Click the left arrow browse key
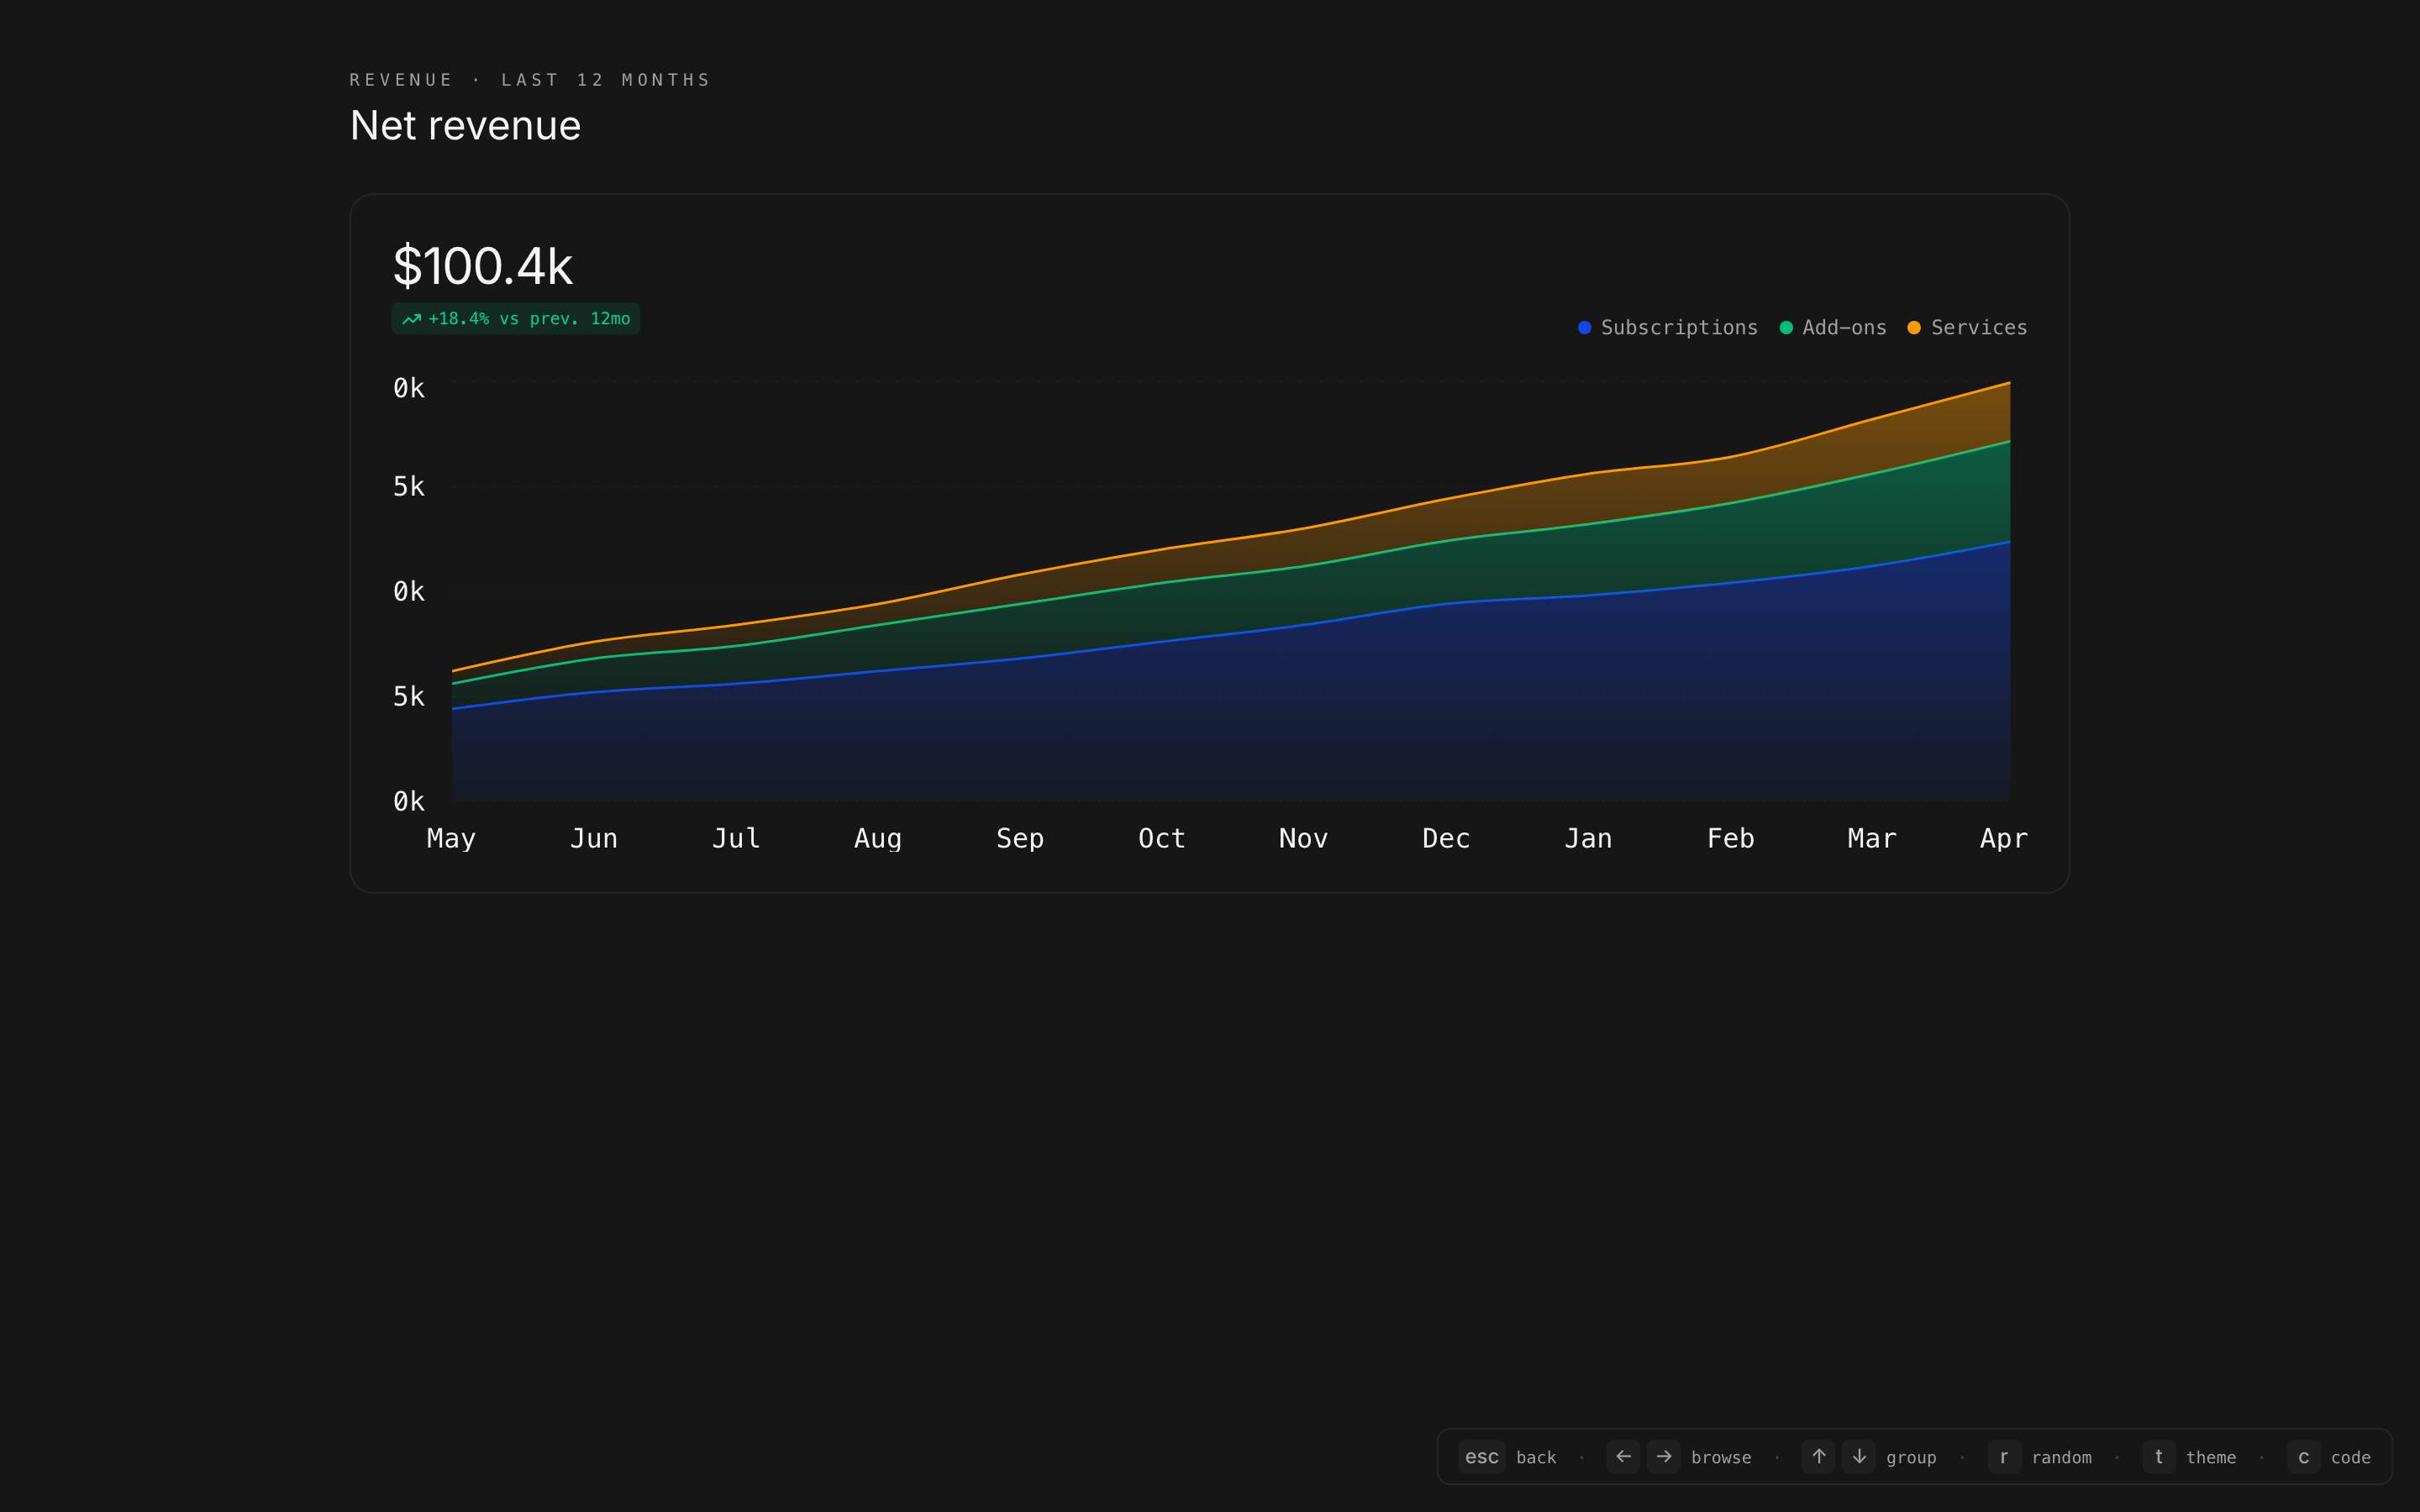This screenshot has width=2420, height=1512. tap(1623, 1456)
